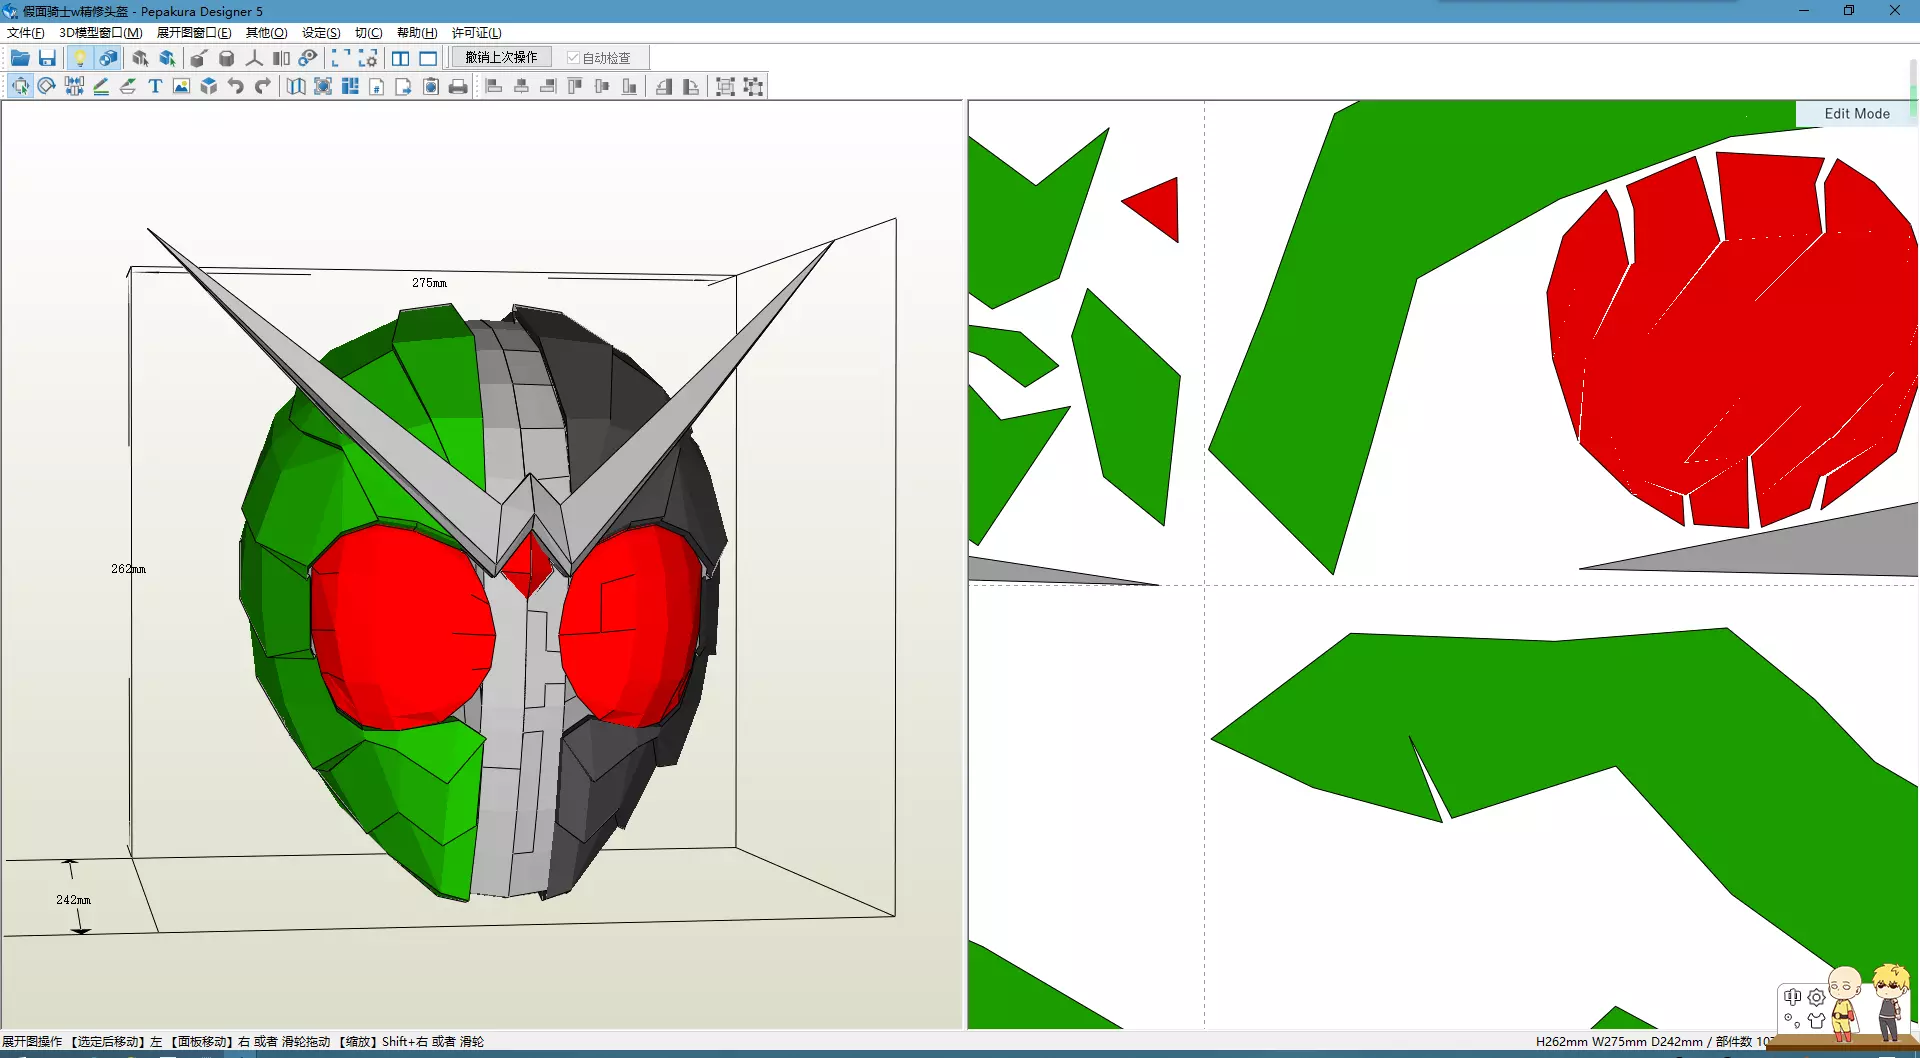This screenshot has height=1058, width=1920.
Task: Click the blue 3D cube tool icon
Action: pos(208,86)
